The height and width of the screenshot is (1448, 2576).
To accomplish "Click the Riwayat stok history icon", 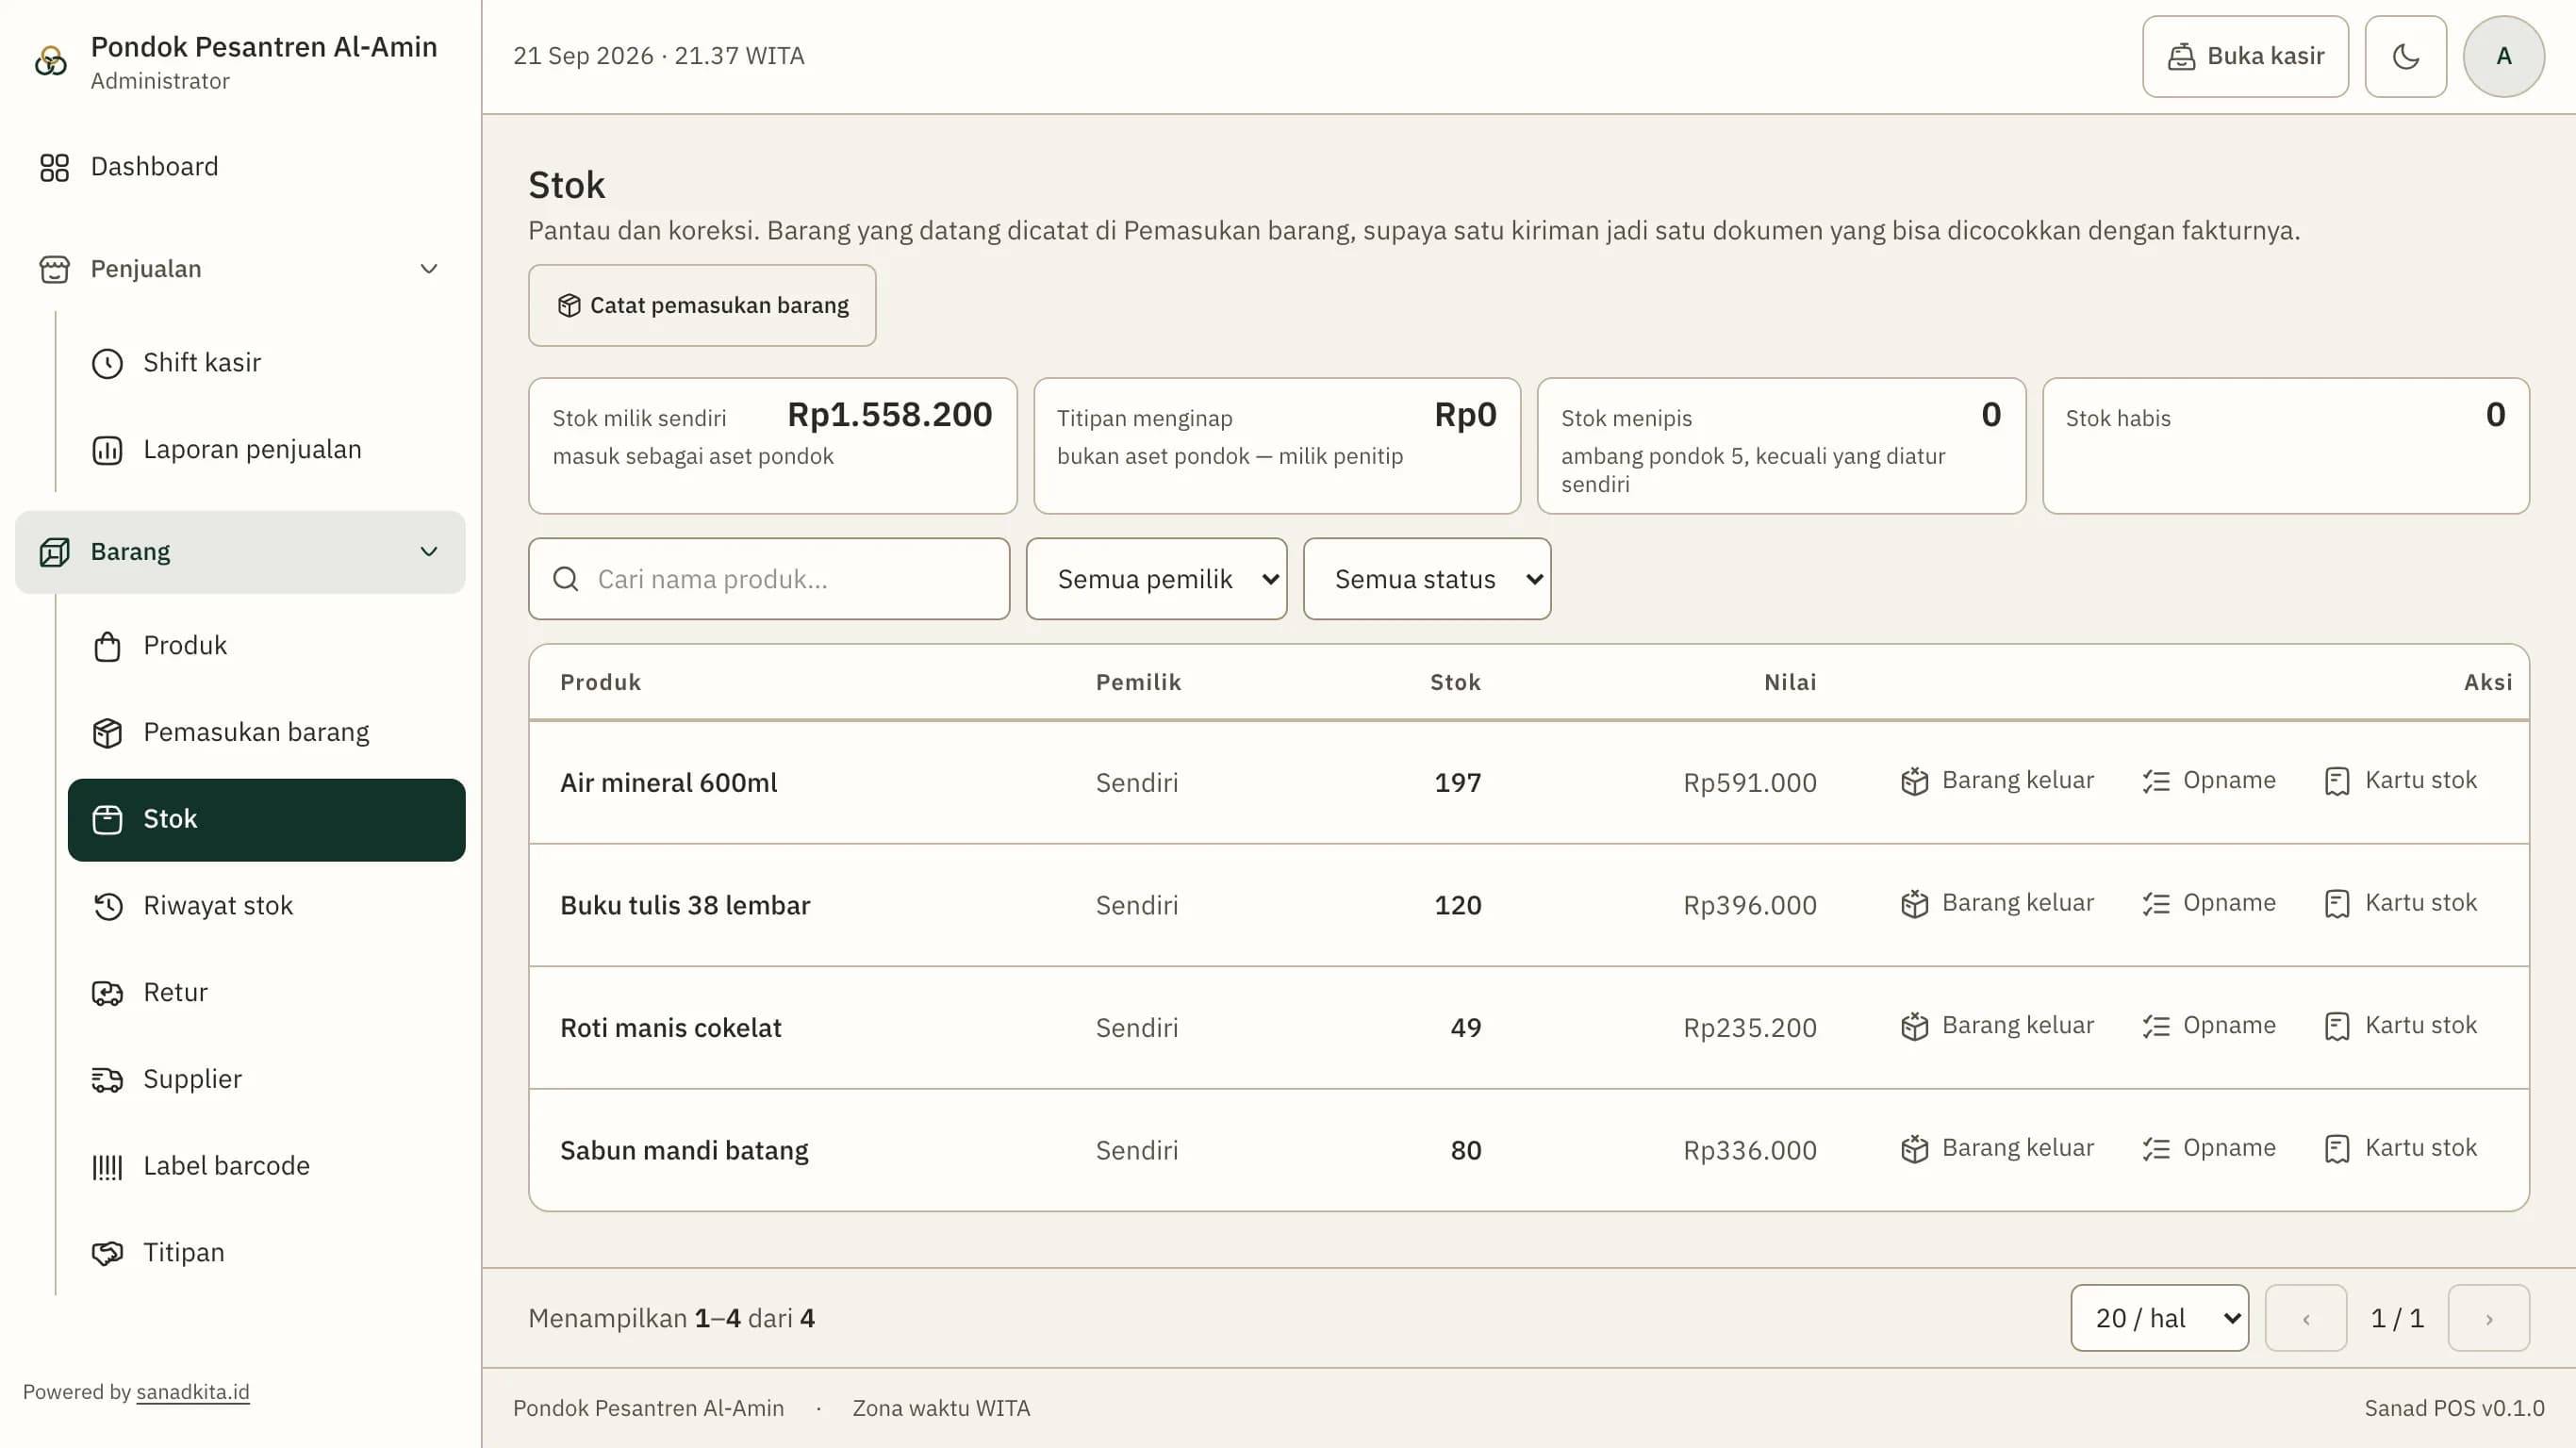I will (x=107, y=906).
